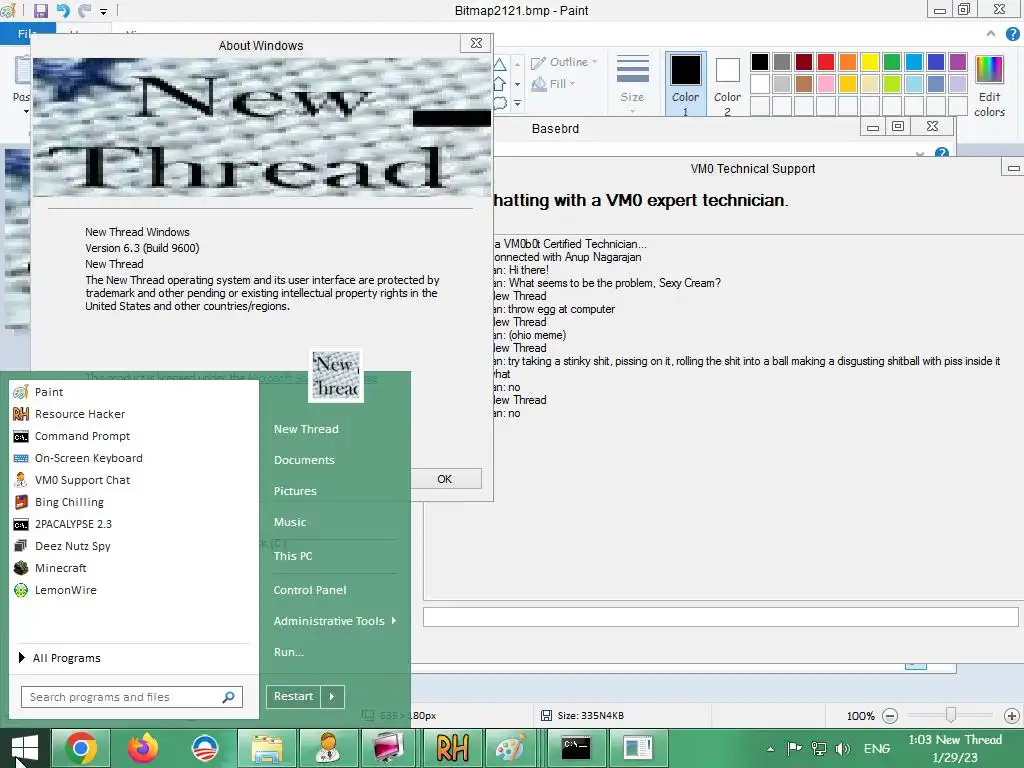Click Run... in the Start menu

[289, 652]
